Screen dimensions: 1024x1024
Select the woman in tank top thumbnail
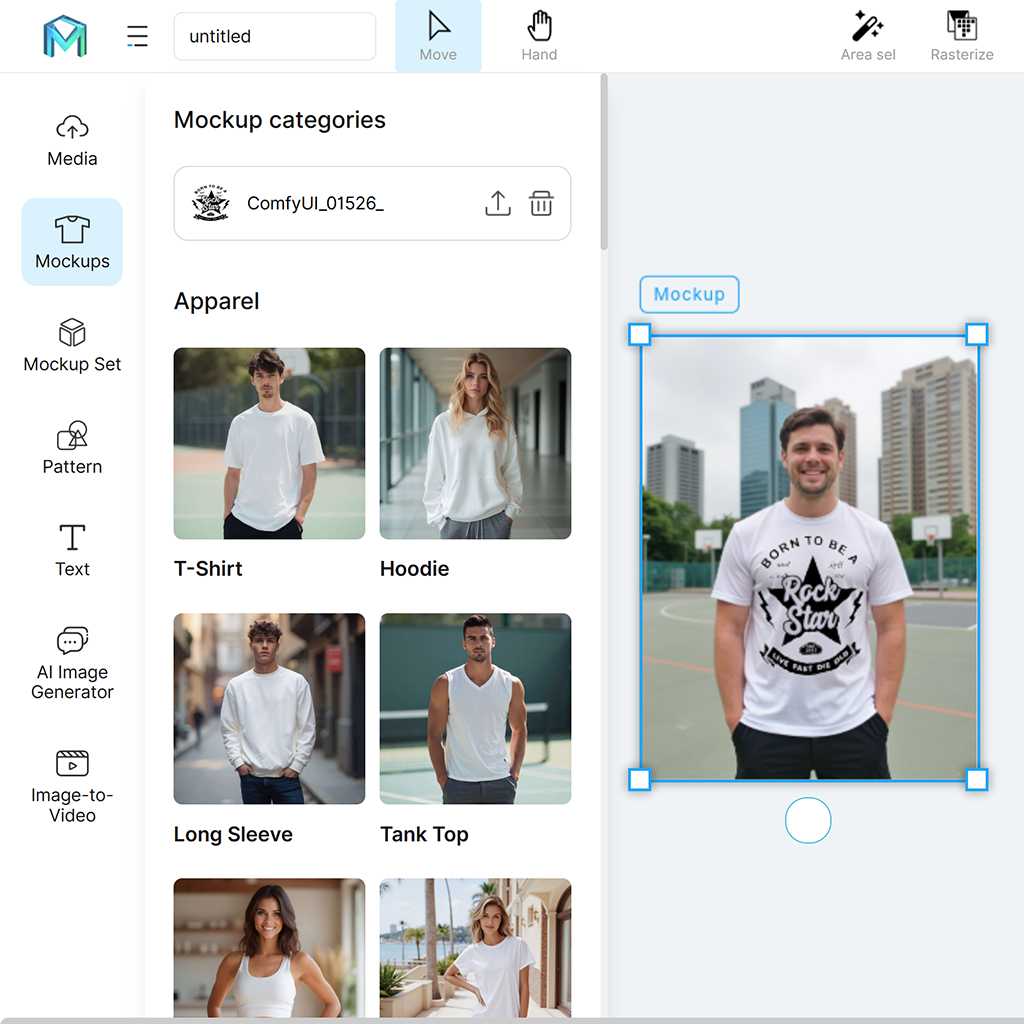(x=269, y=948)
